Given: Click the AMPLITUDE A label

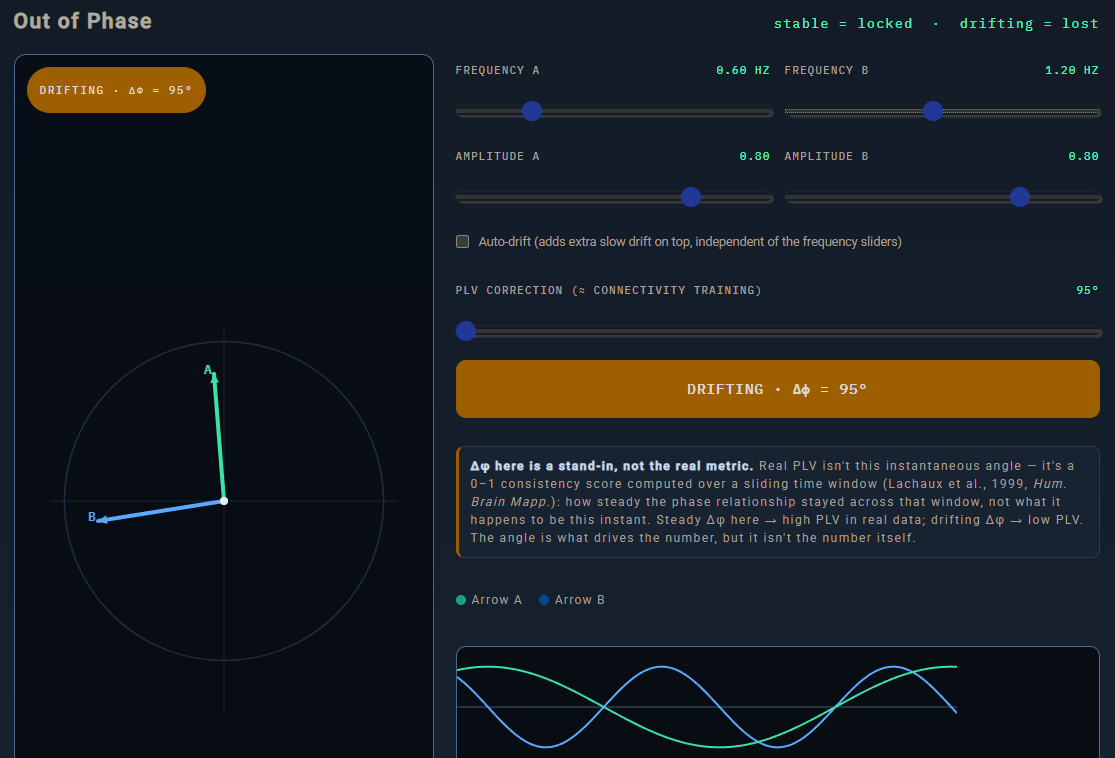Looking at the screenshot, I should [x=497, y=156].
